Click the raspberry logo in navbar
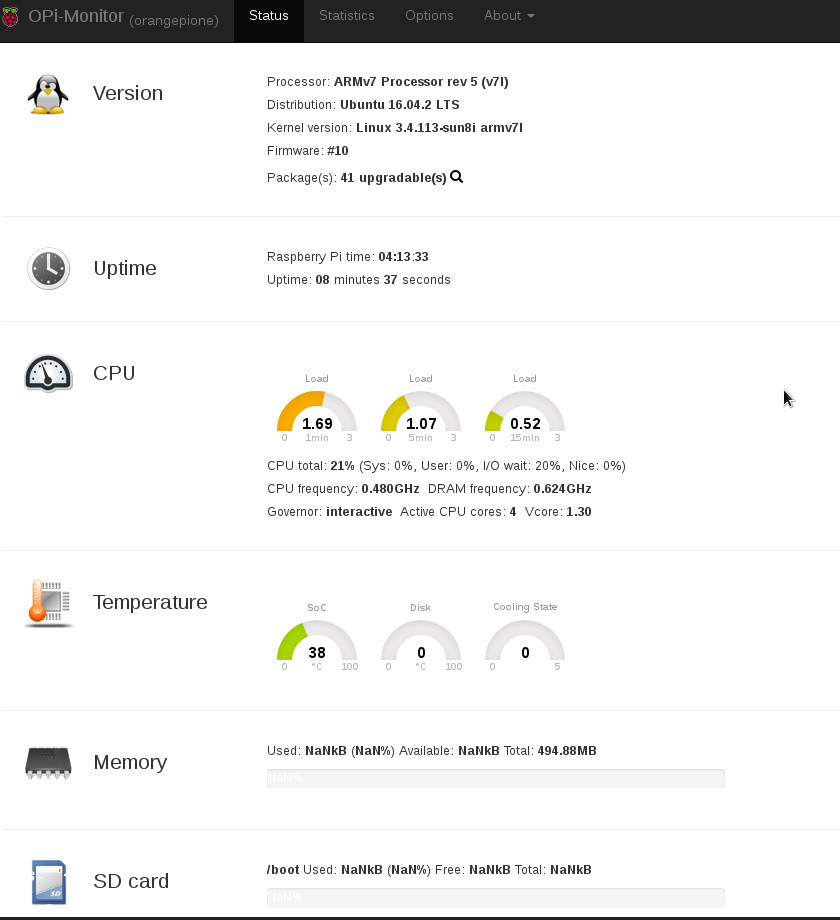The height and width of the screenshot is (920, 840). (11, 16)
